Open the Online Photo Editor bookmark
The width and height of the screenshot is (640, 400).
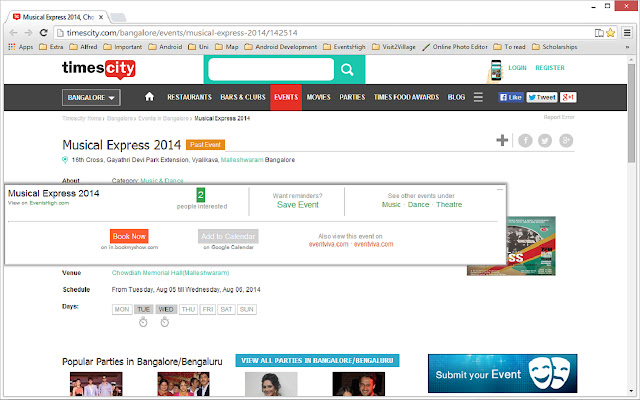point(455,47)
